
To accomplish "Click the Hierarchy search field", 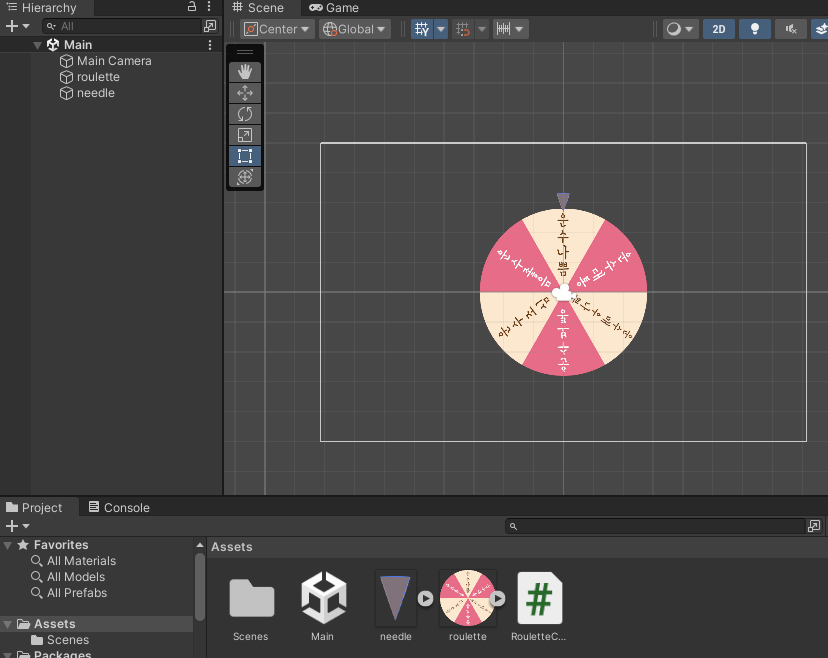I will 123,26.
